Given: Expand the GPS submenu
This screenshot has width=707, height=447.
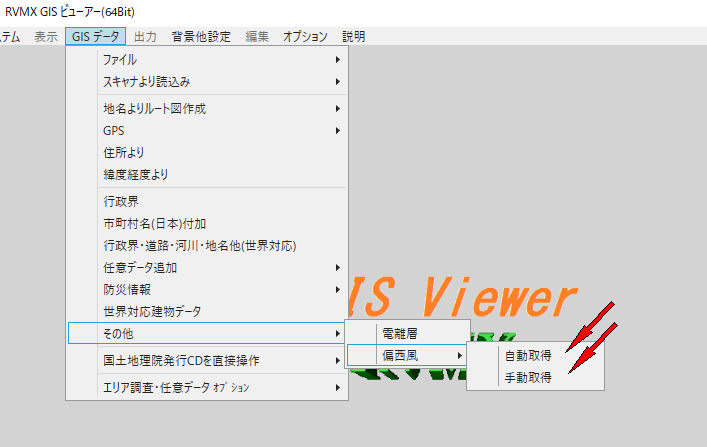Looking at the screenshot, I should click(x=113, y=130).
